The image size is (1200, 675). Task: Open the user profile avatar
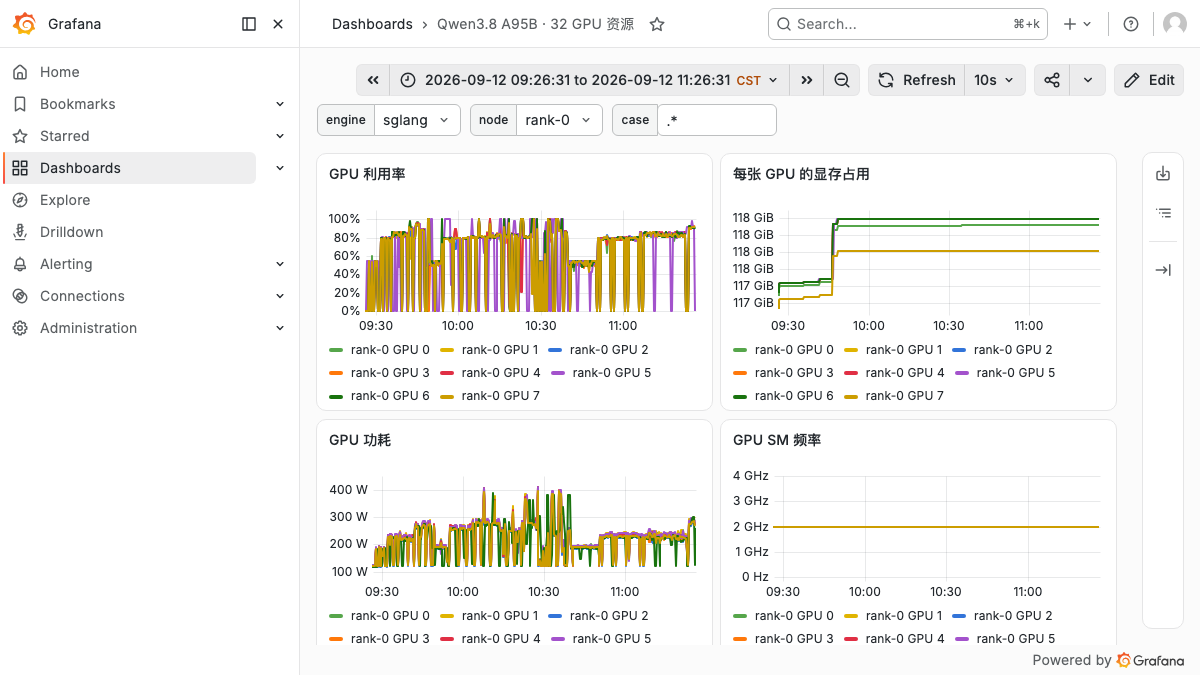coord(1175,24)
